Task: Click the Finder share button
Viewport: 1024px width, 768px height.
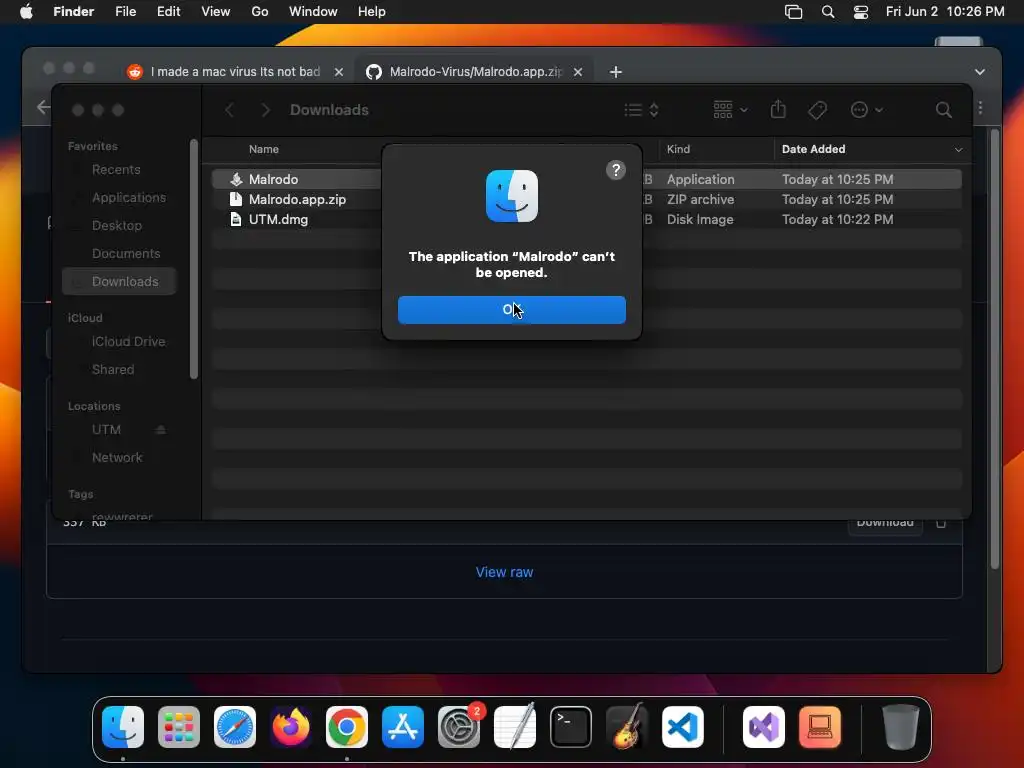Action: (x=778, y=110)
